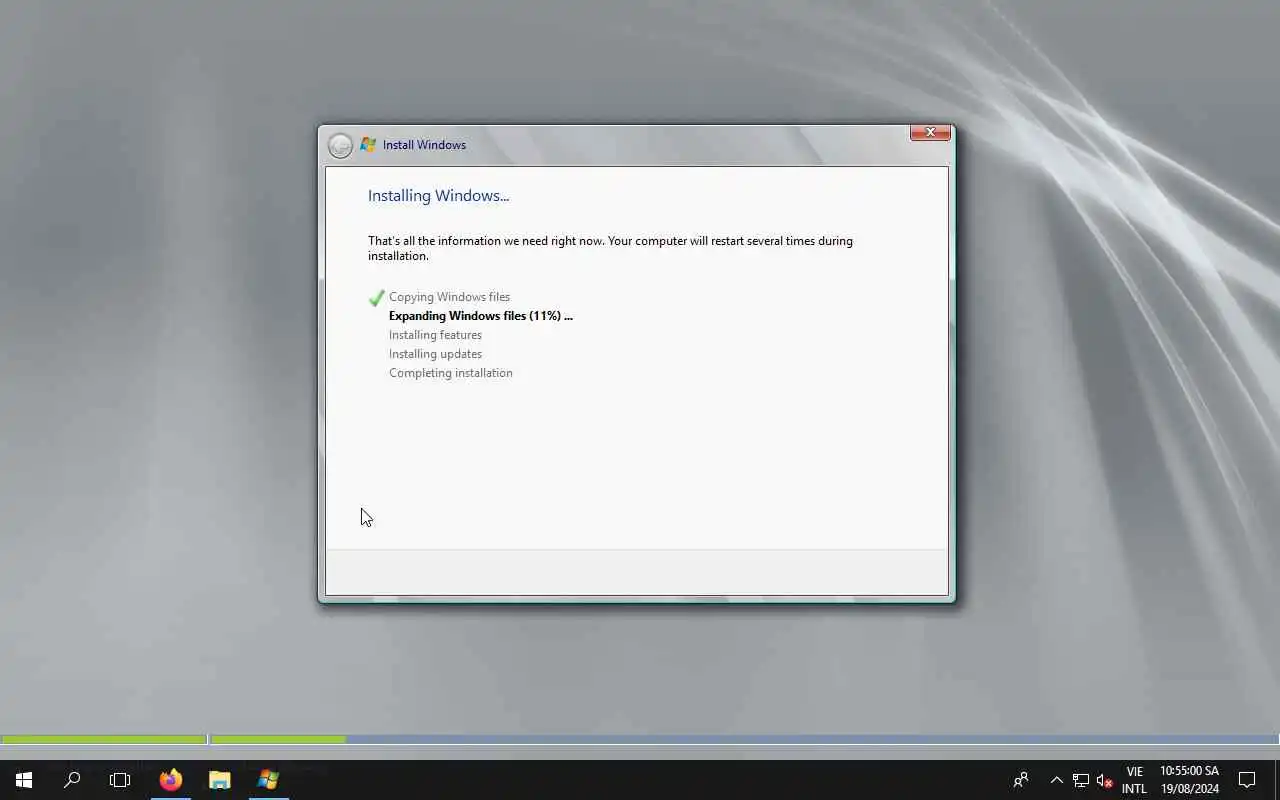This screenshot has width=1280, height=800.
Task: Open the People icon in system tray
Action: pyautogui.click(x=1021, y=780)
